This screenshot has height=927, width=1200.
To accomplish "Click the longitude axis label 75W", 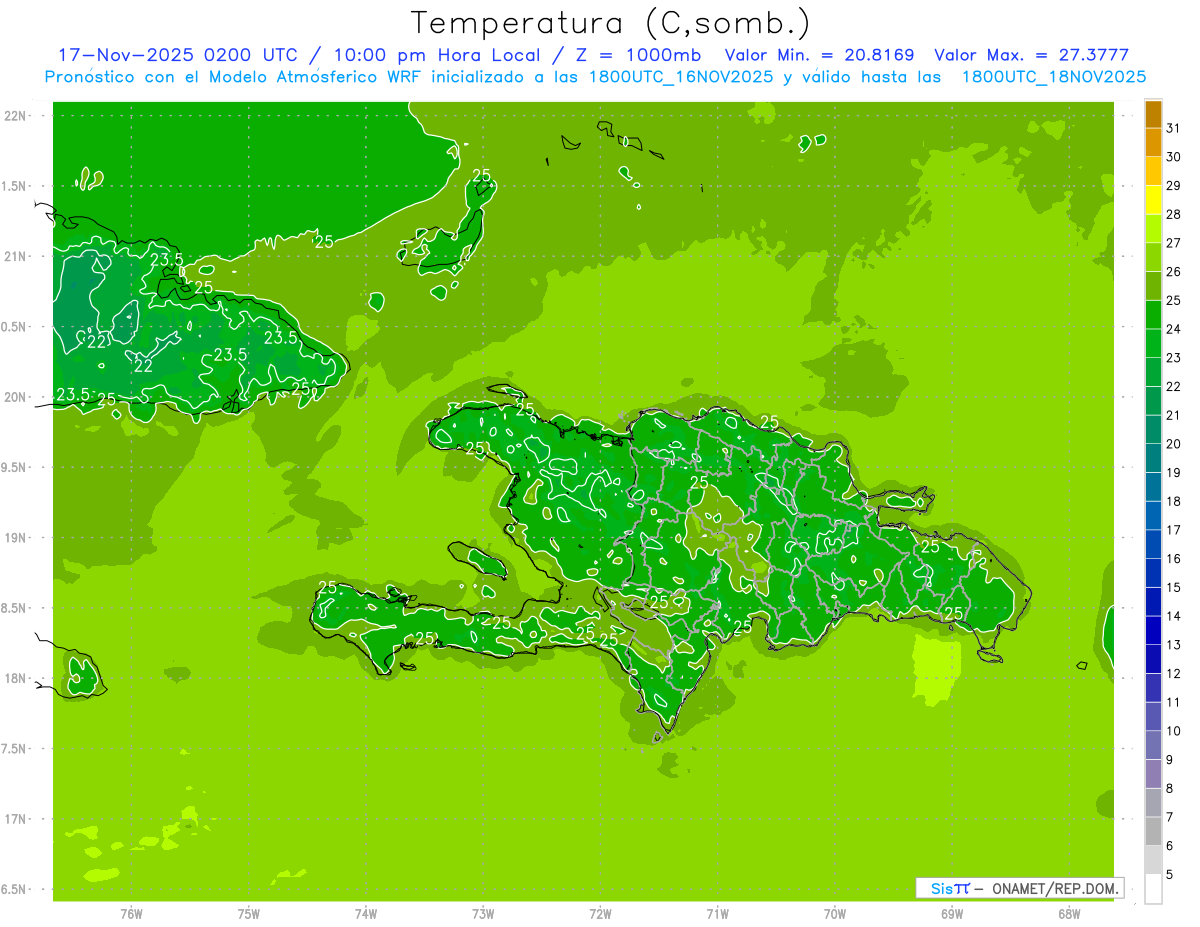I will (249, 914).
